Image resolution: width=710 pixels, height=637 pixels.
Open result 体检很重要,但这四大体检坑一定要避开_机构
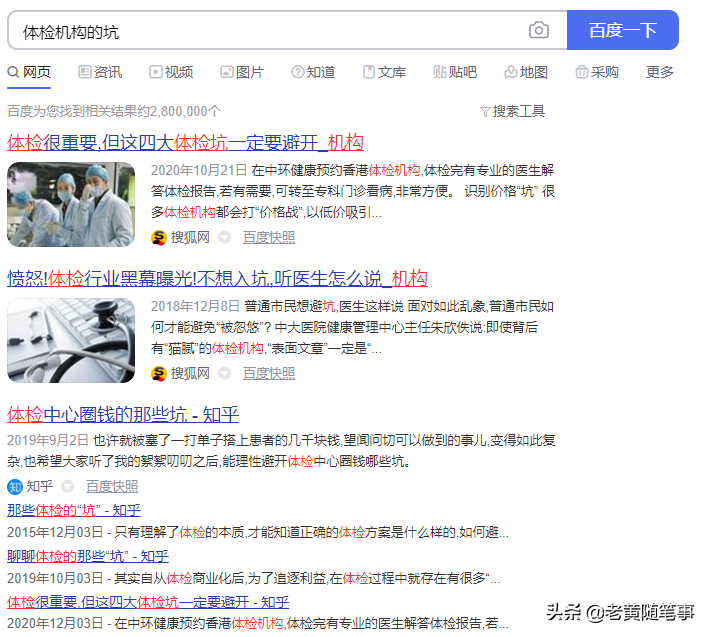click(x=185, y=143)
